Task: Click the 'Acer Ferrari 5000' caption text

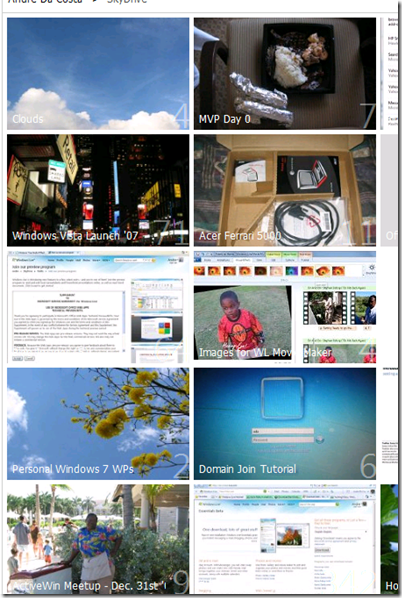Action: click(240, 236)
